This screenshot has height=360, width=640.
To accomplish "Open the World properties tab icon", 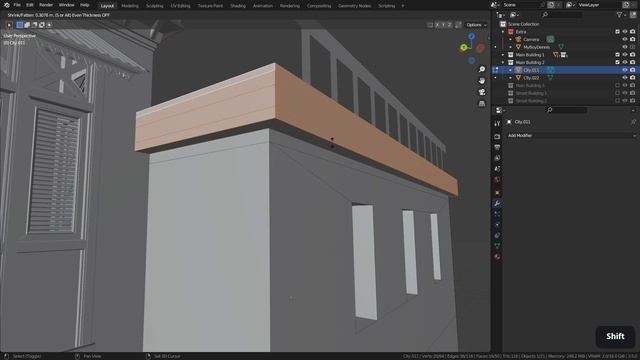I will (x=497, y=179).
